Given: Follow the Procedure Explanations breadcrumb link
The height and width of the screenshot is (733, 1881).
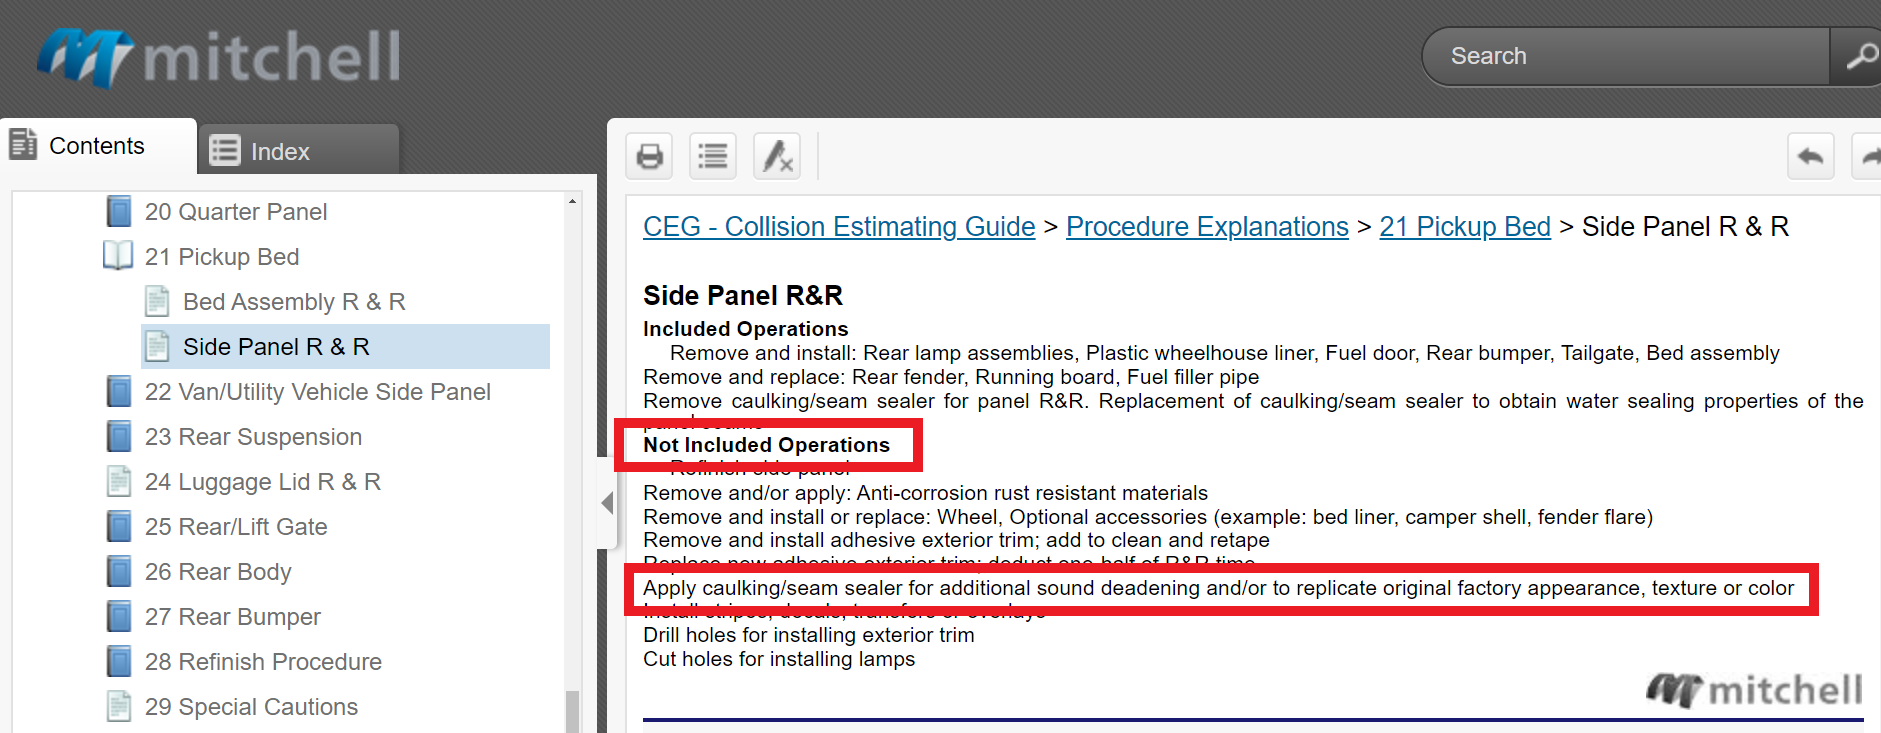Looking at the screenshot, I should tap(1207, 227).
